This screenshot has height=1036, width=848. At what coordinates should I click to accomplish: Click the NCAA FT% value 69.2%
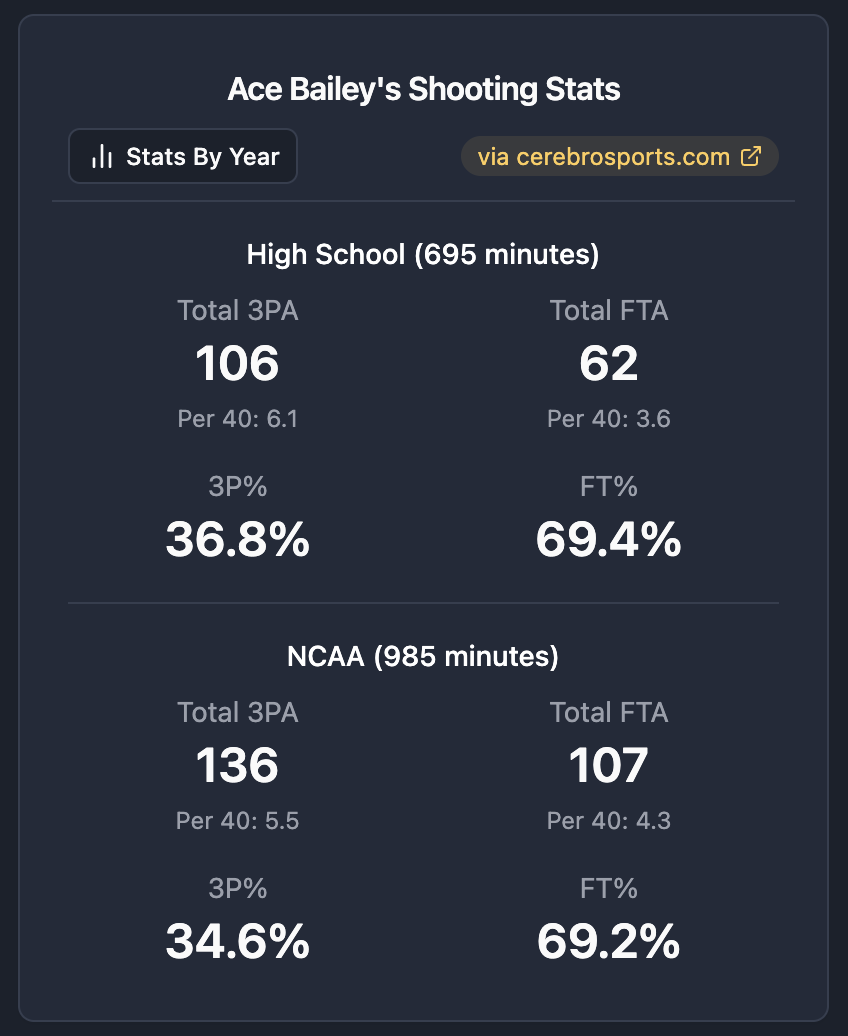click(x=608, y=942)
